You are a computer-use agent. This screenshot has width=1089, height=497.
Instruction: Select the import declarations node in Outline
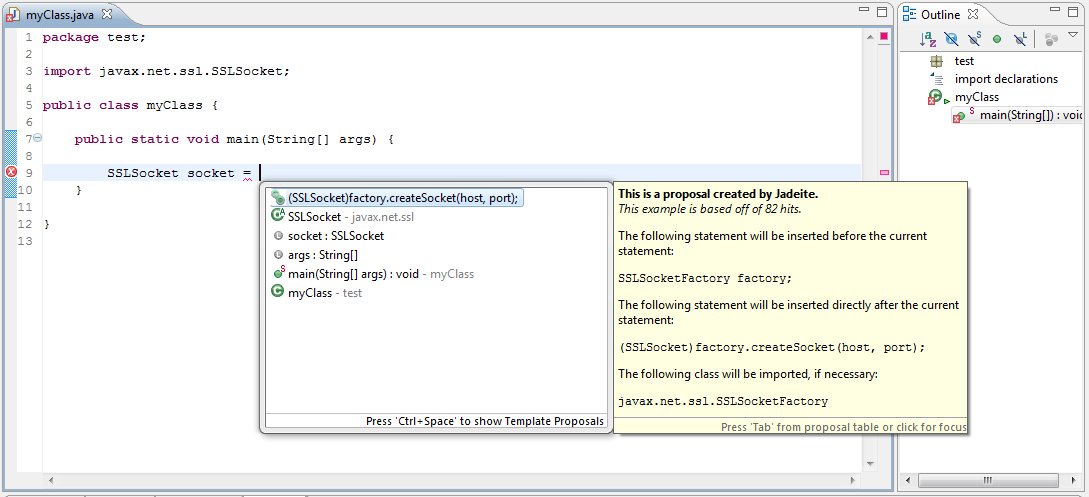1005,79
